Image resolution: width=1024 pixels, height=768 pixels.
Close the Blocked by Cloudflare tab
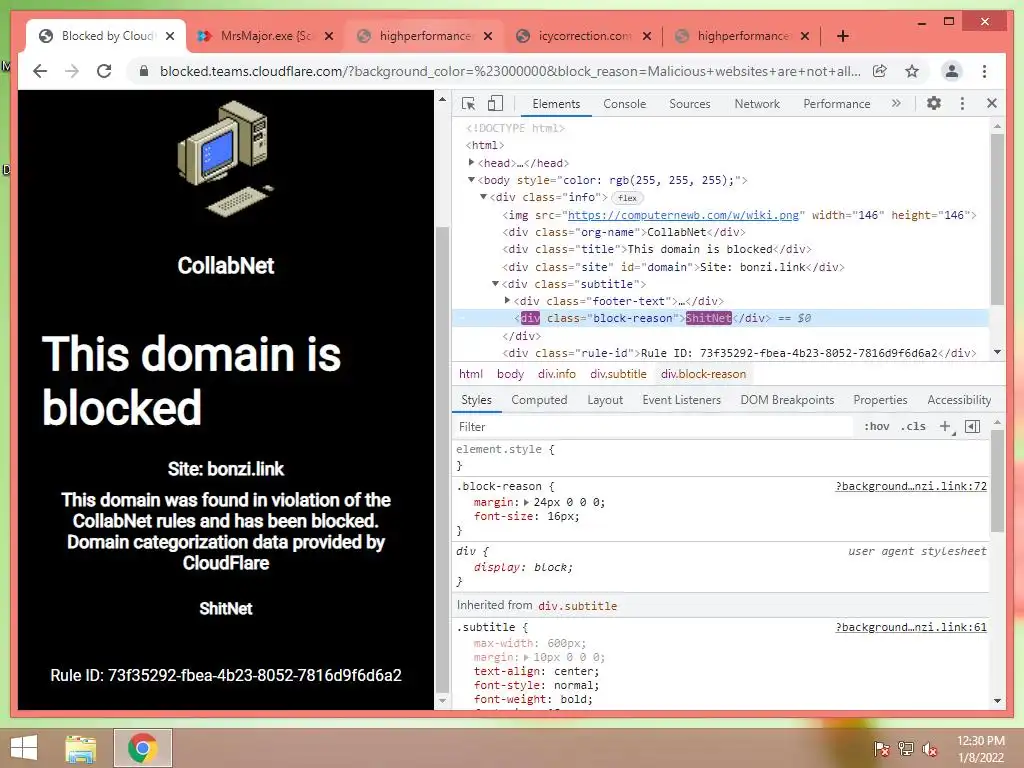(x=170, y=36)
